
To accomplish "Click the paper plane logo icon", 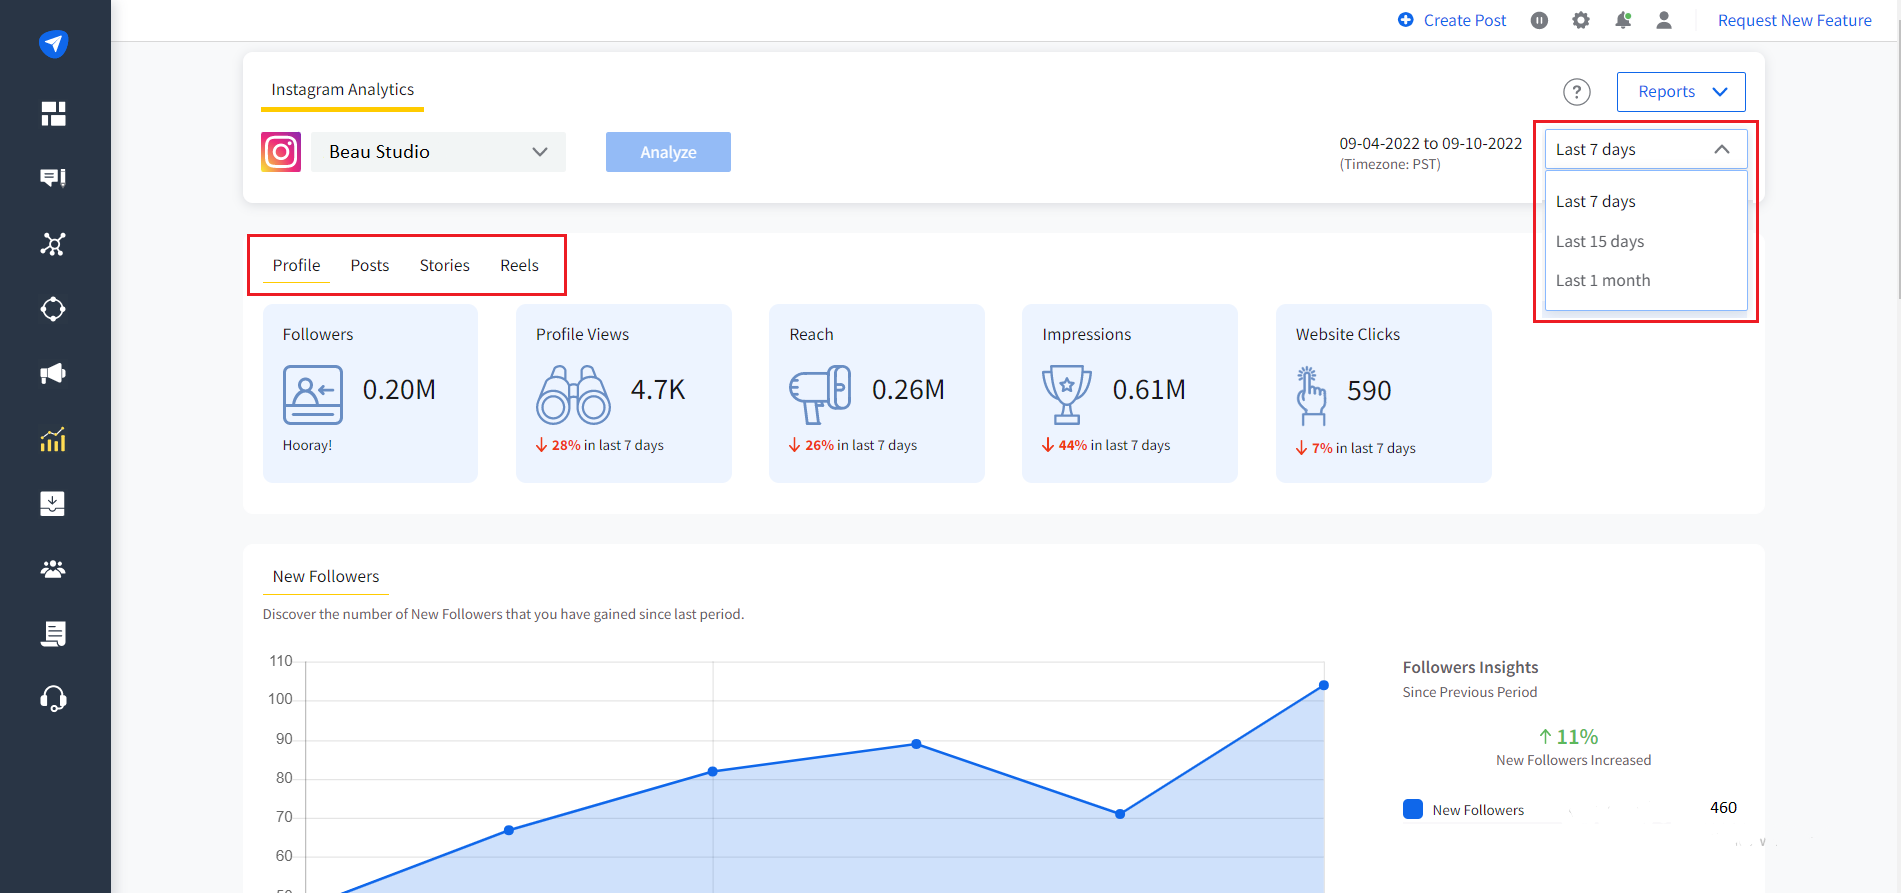I will pos(53,44).
